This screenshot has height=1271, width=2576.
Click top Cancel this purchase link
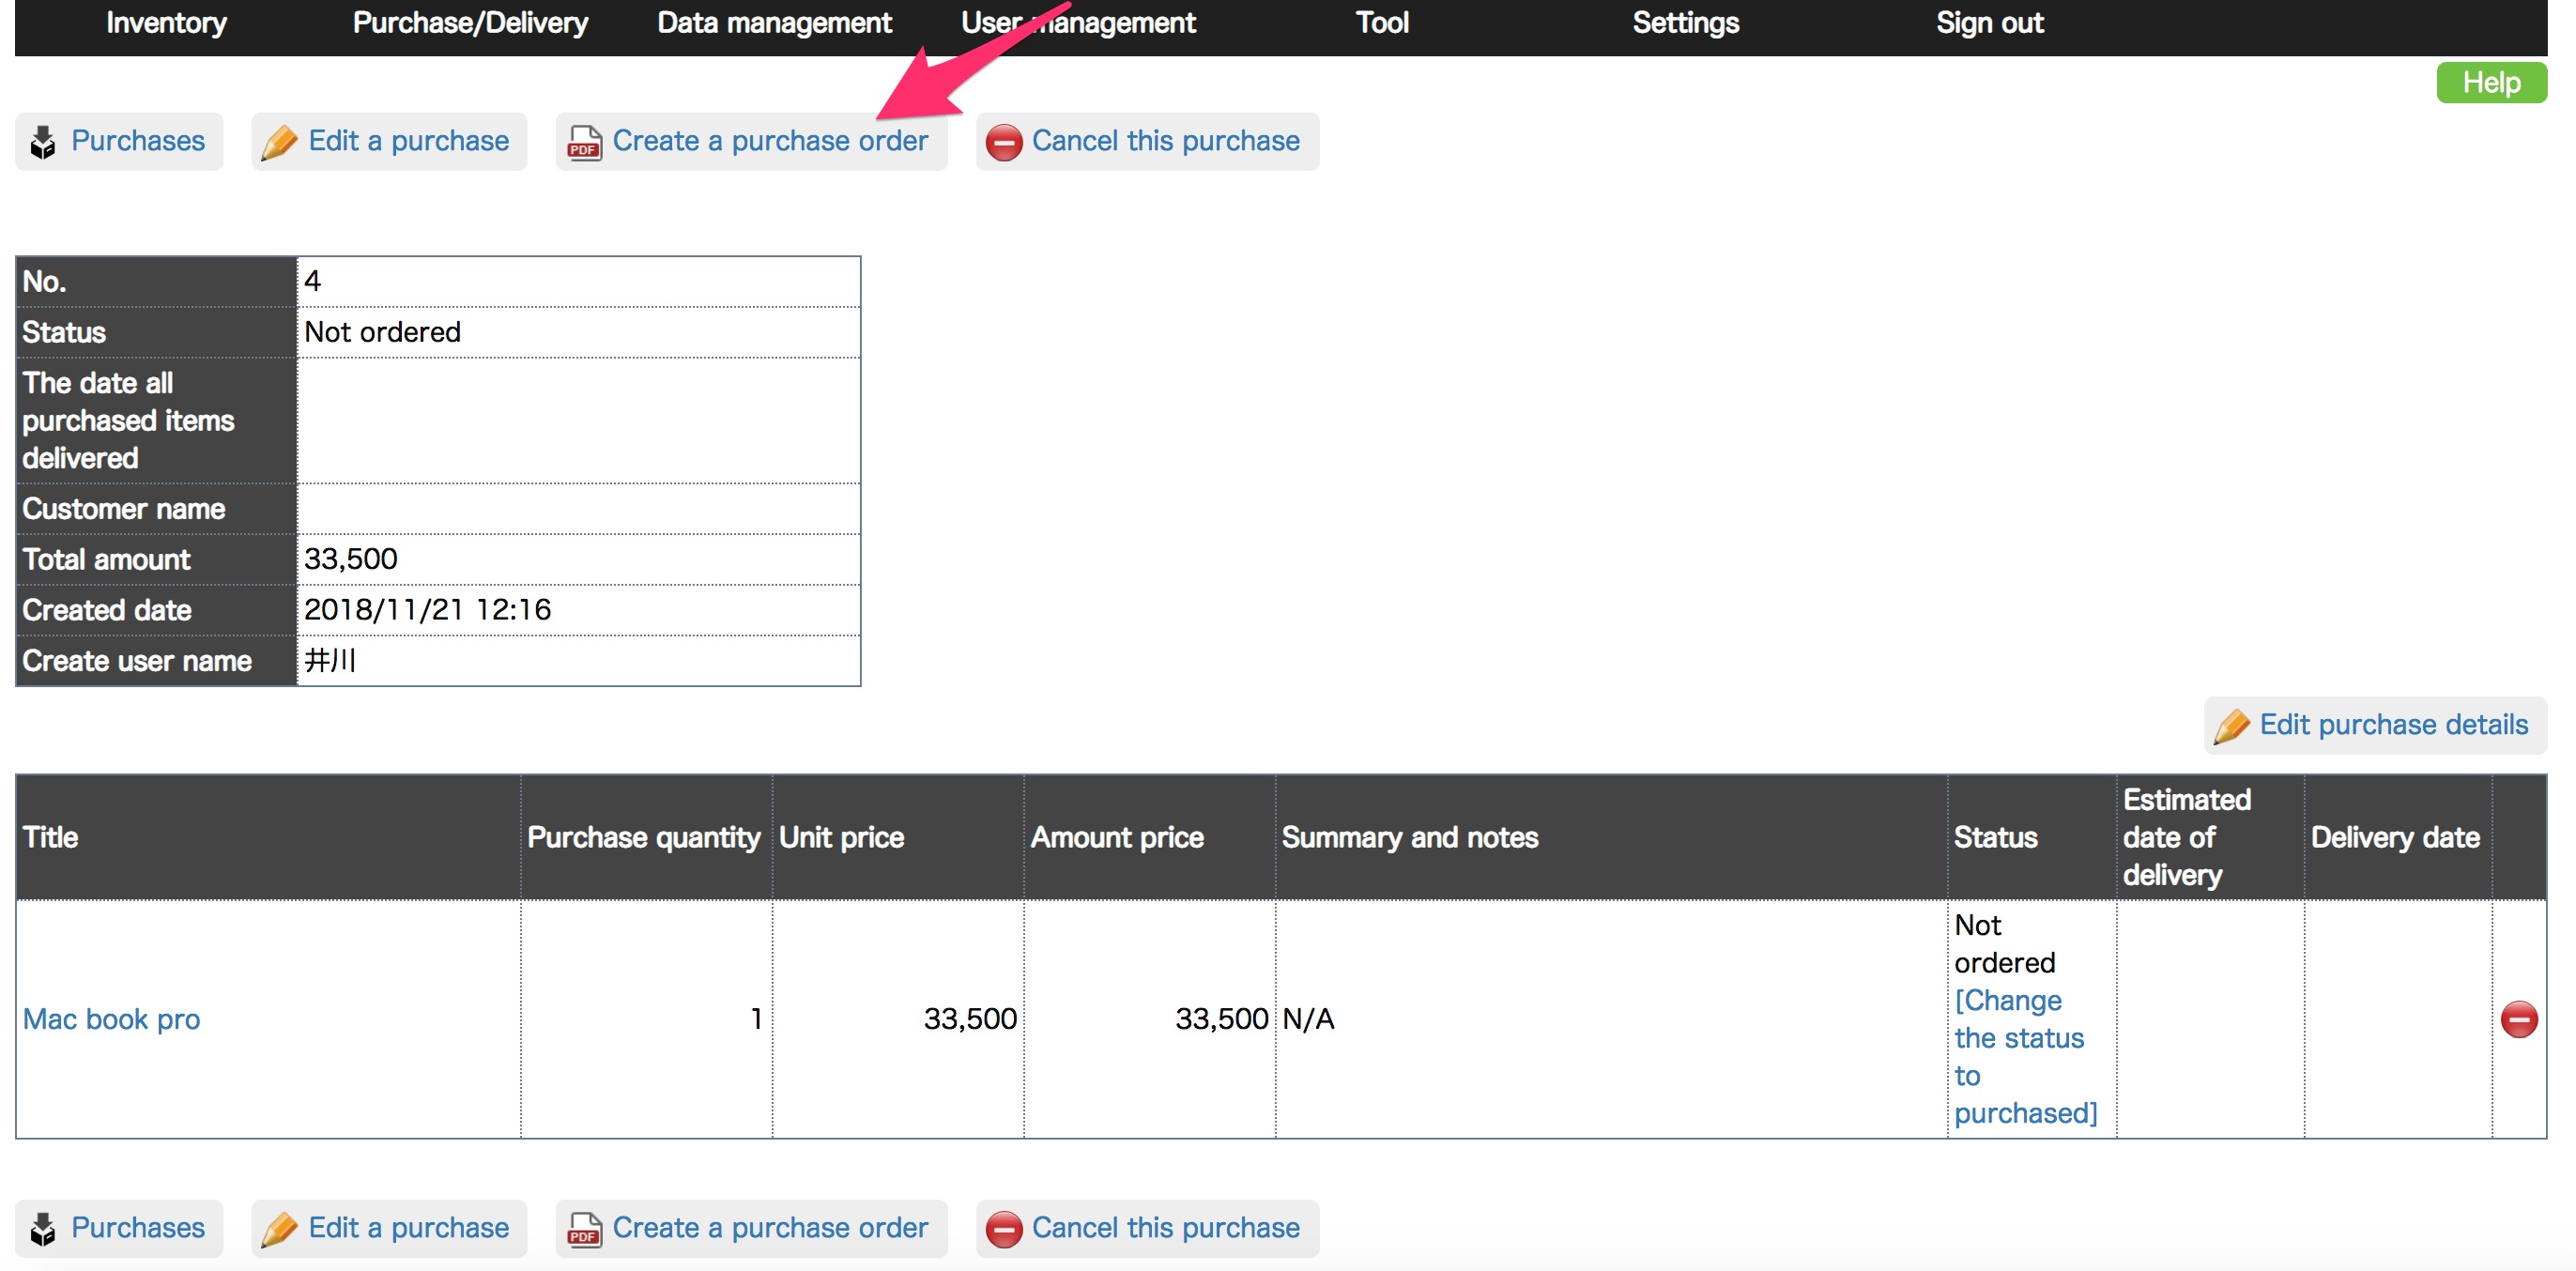click(x=1165, y=141)
